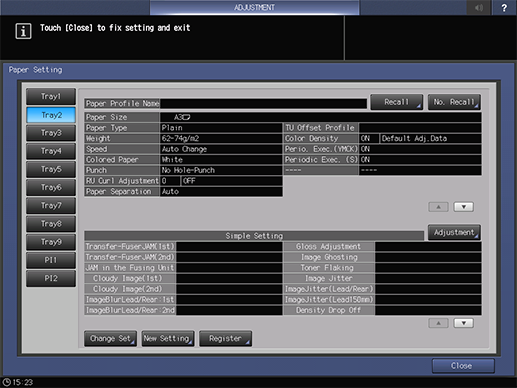Image resolution: width=517 pixels, height=388 pixels.
Task: Select Tray8
Action: 51,224
